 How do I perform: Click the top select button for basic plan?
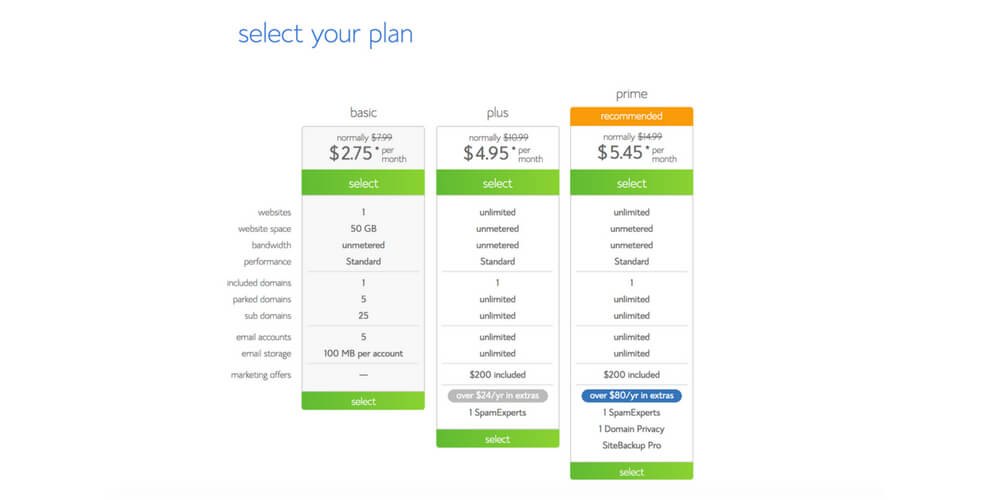(x=363, y=183)
